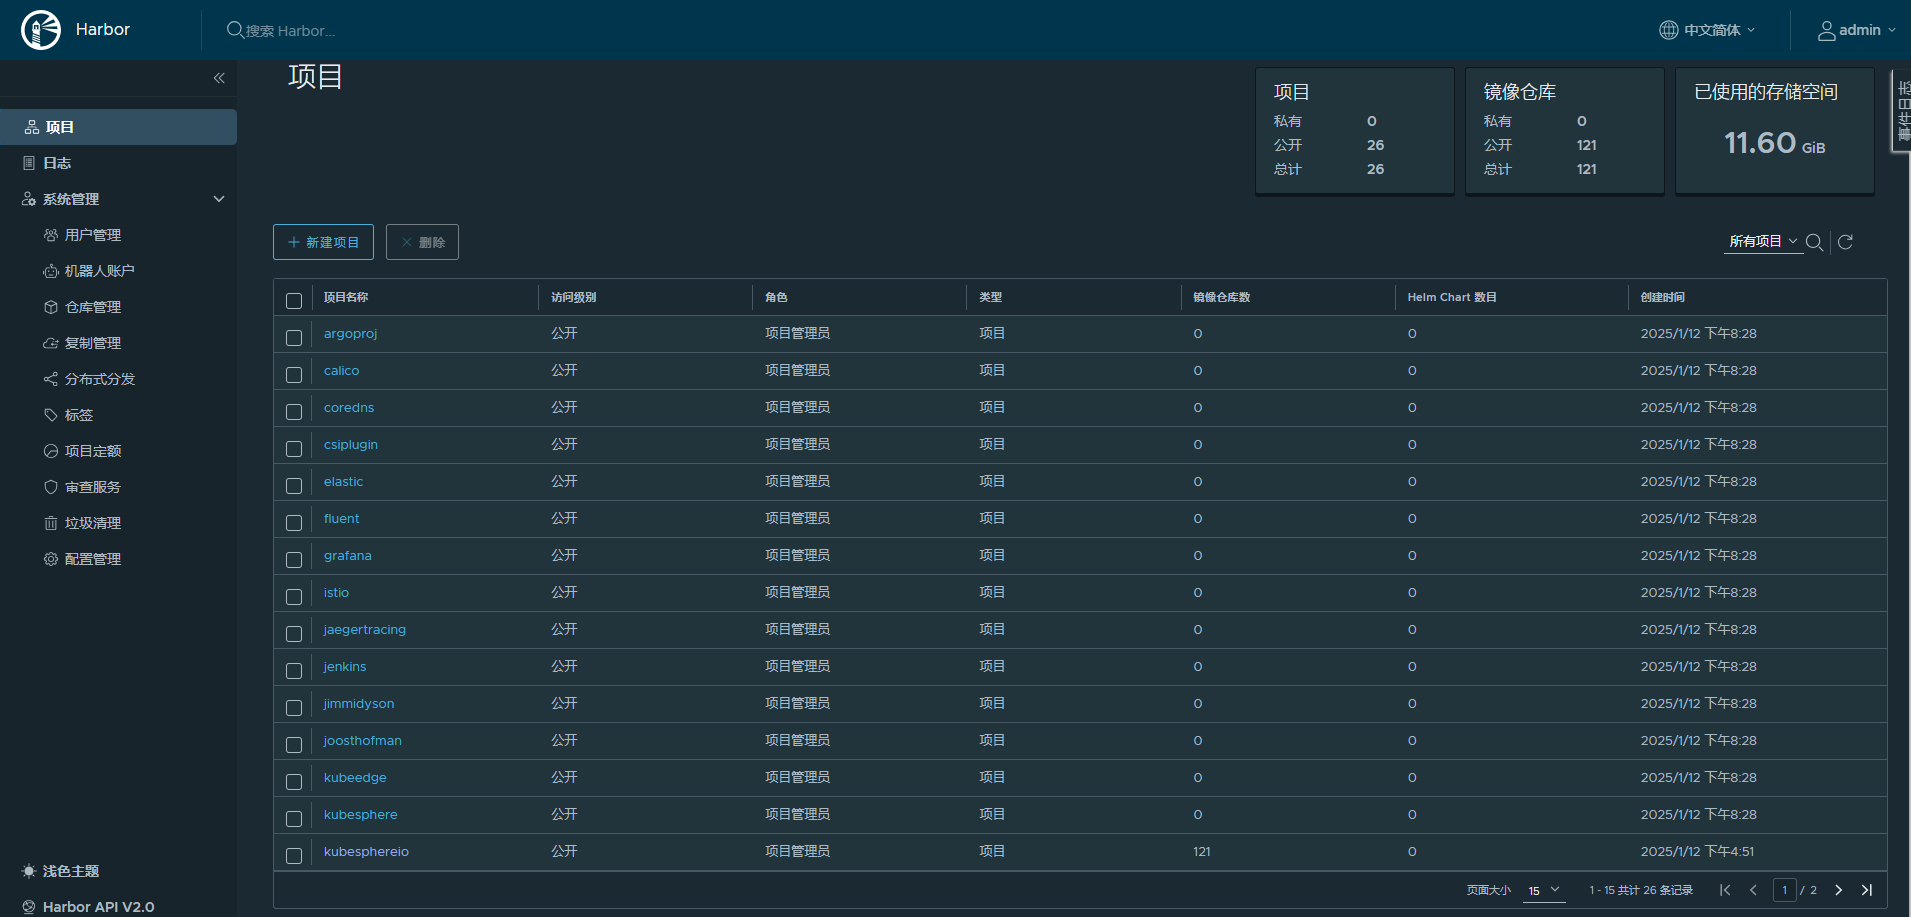
Task: Open the kubesphereio project link
Action: click(x=366, y=852)
